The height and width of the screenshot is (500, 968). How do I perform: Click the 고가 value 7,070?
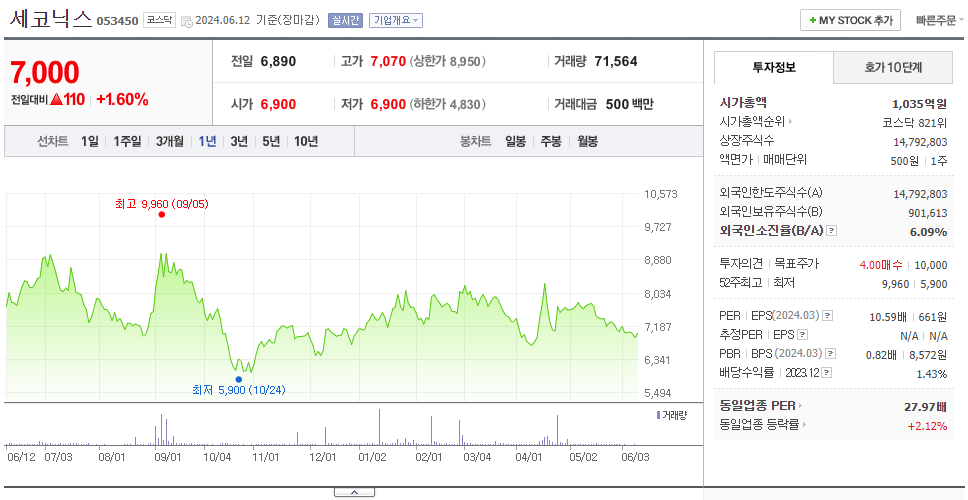(x=388, y=62)
